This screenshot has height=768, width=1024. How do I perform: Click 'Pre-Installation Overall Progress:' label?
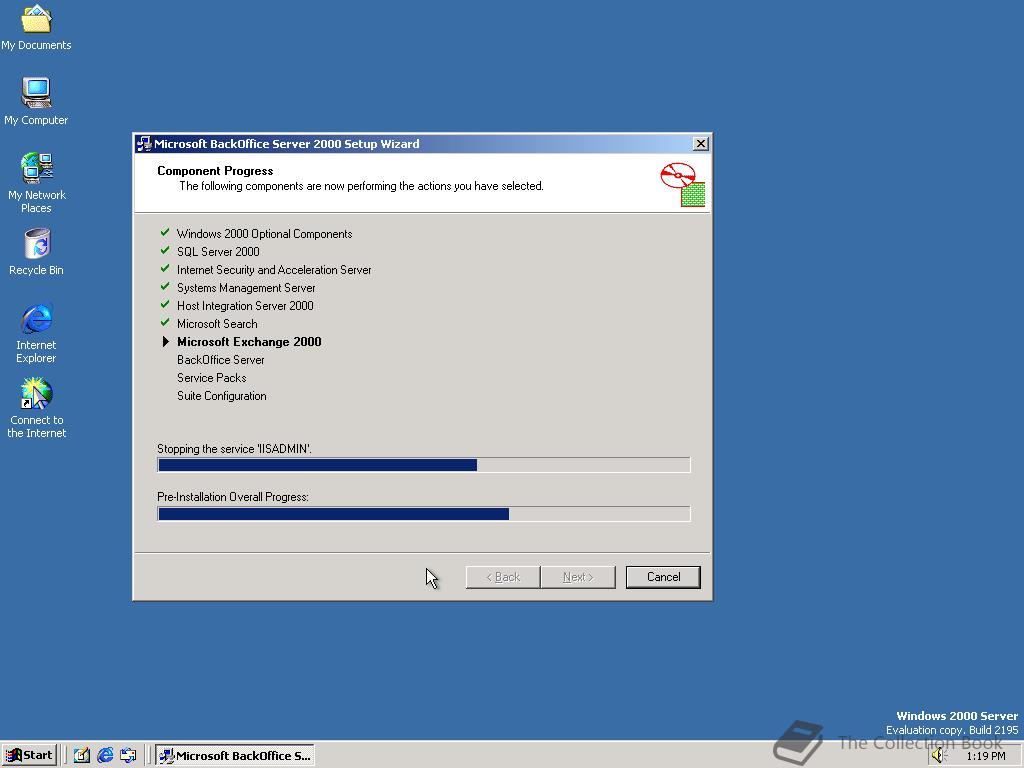click(233, 497)
